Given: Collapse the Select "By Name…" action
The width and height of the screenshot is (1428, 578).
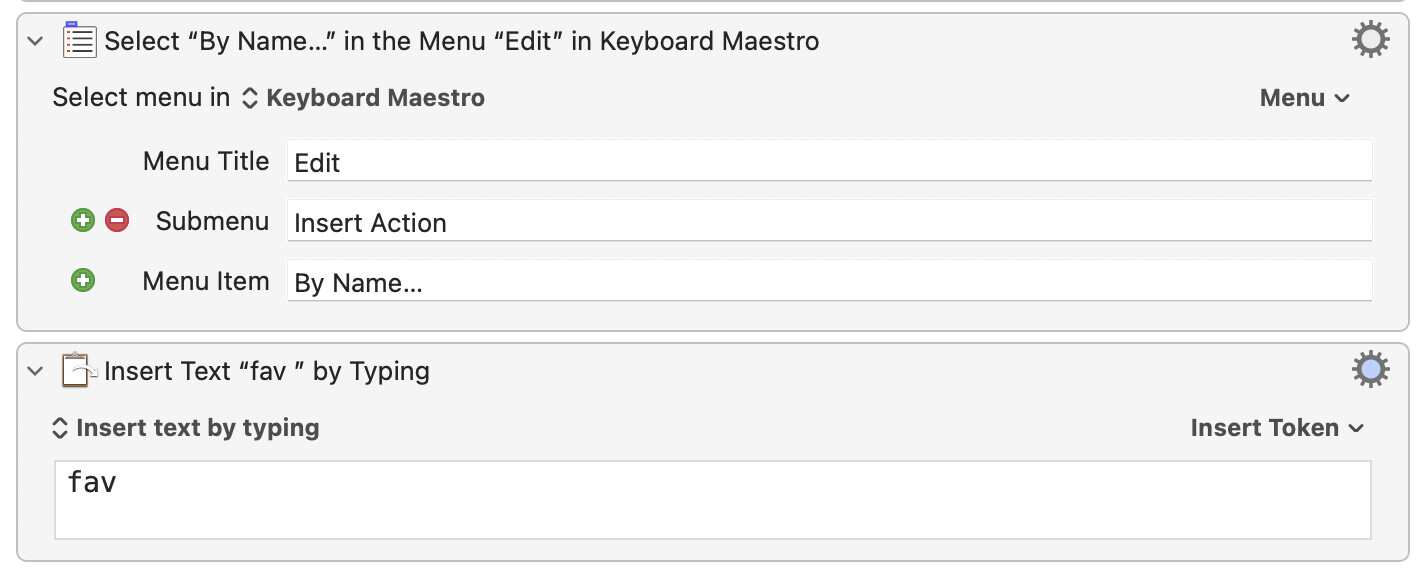Looking at the screenshot, I should pyautogui.click(x=36, y=41).
